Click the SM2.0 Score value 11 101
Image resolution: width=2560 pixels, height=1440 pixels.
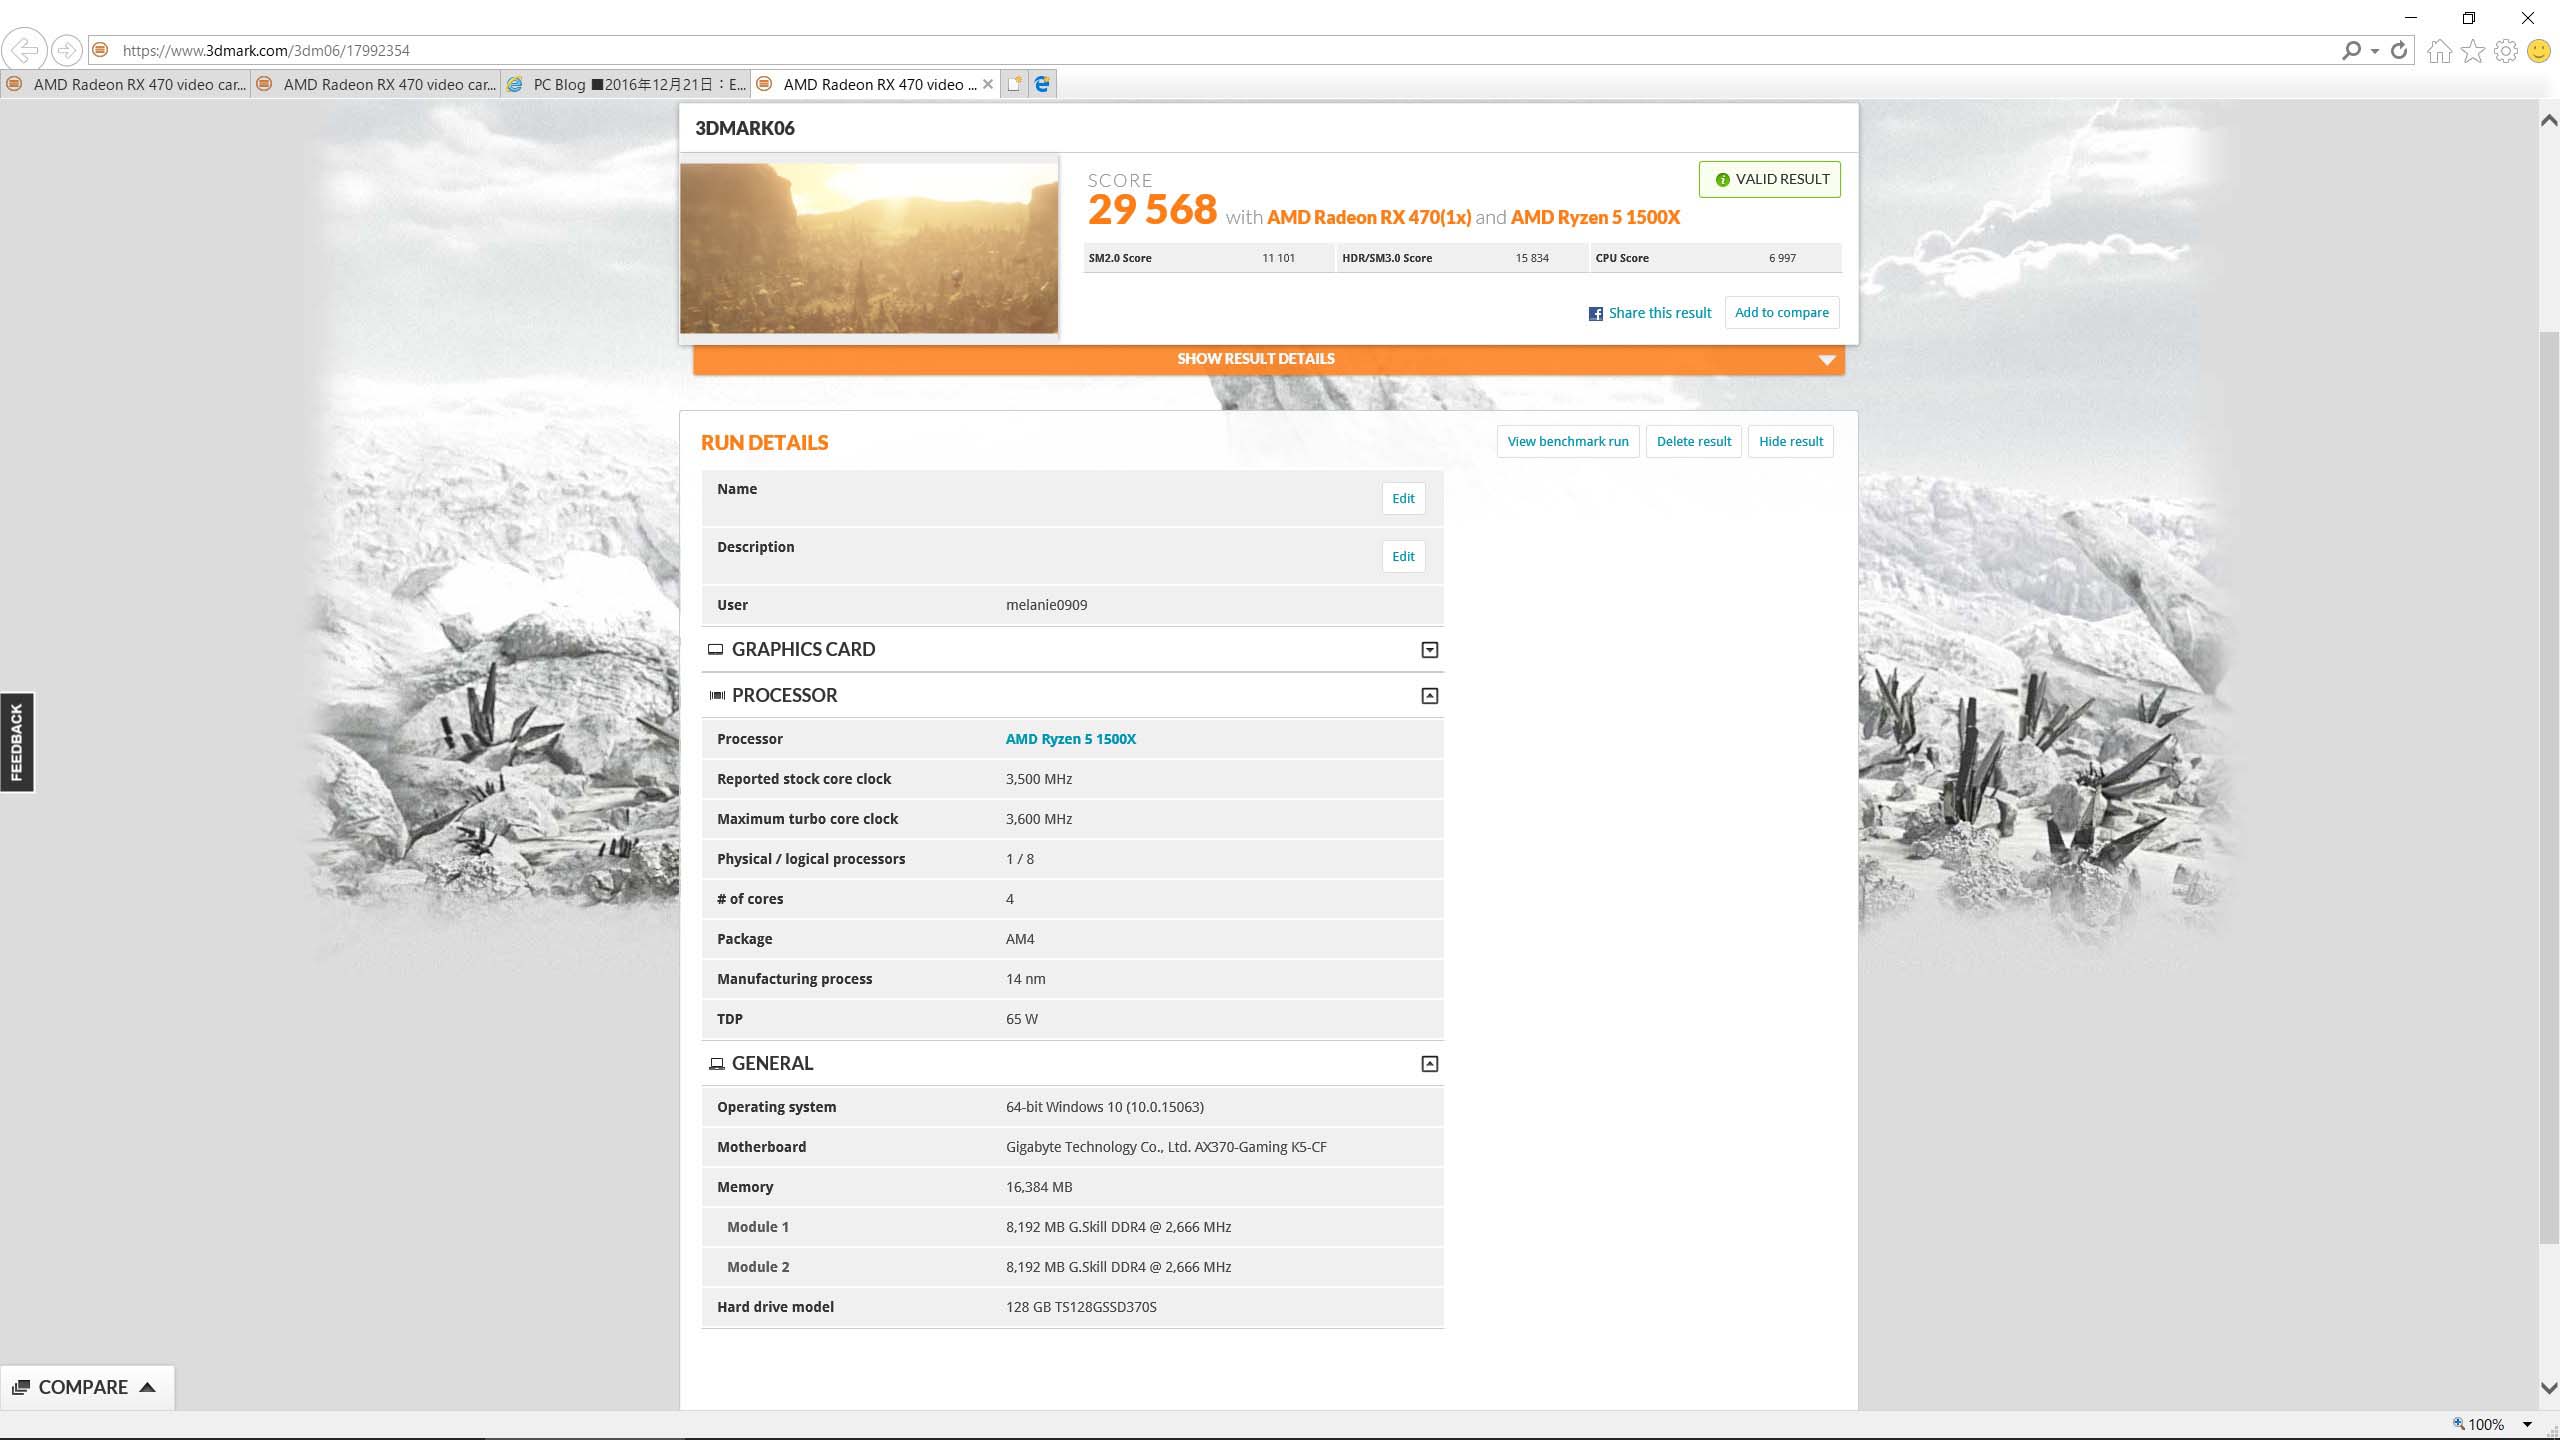point(1278,258)
